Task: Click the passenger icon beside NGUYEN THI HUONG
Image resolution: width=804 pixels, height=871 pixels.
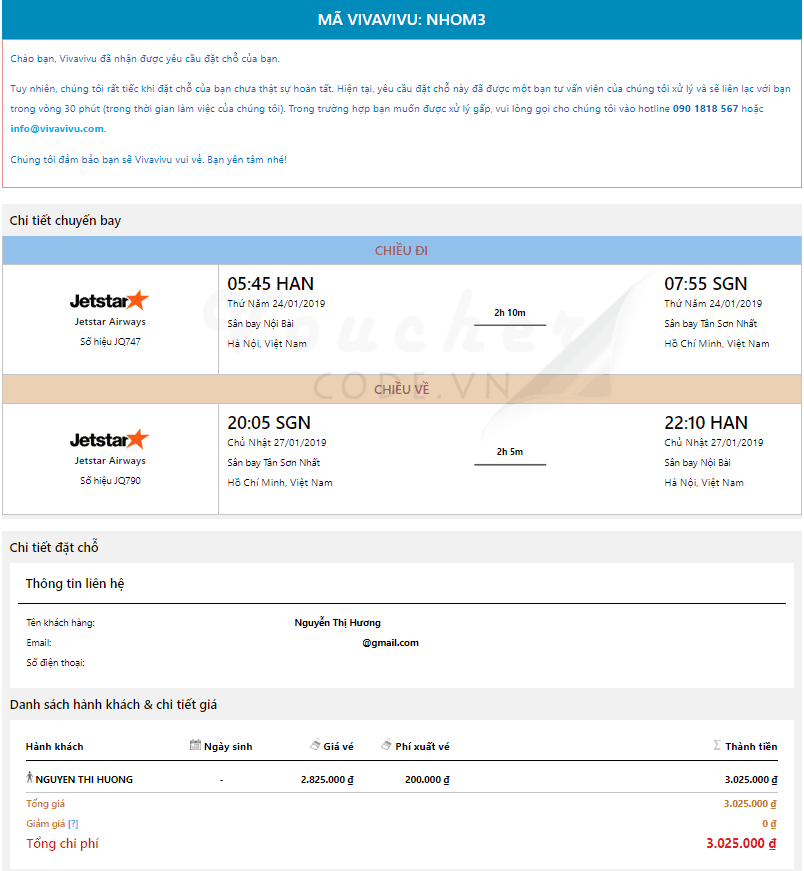Action: (x=30, y=778)
